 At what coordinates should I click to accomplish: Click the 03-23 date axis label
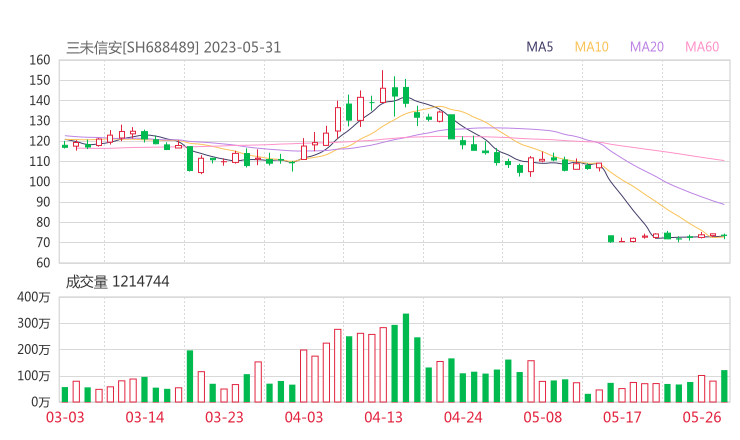[224, 417]
